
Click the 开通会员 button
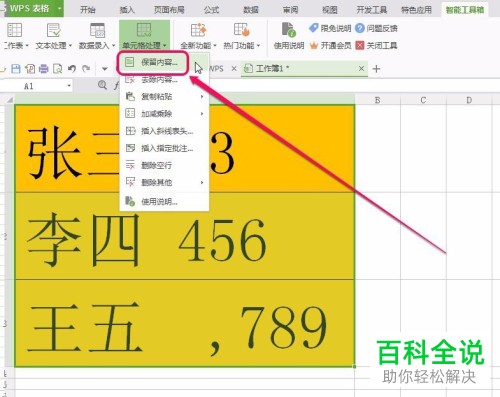[x=330, y=45]
